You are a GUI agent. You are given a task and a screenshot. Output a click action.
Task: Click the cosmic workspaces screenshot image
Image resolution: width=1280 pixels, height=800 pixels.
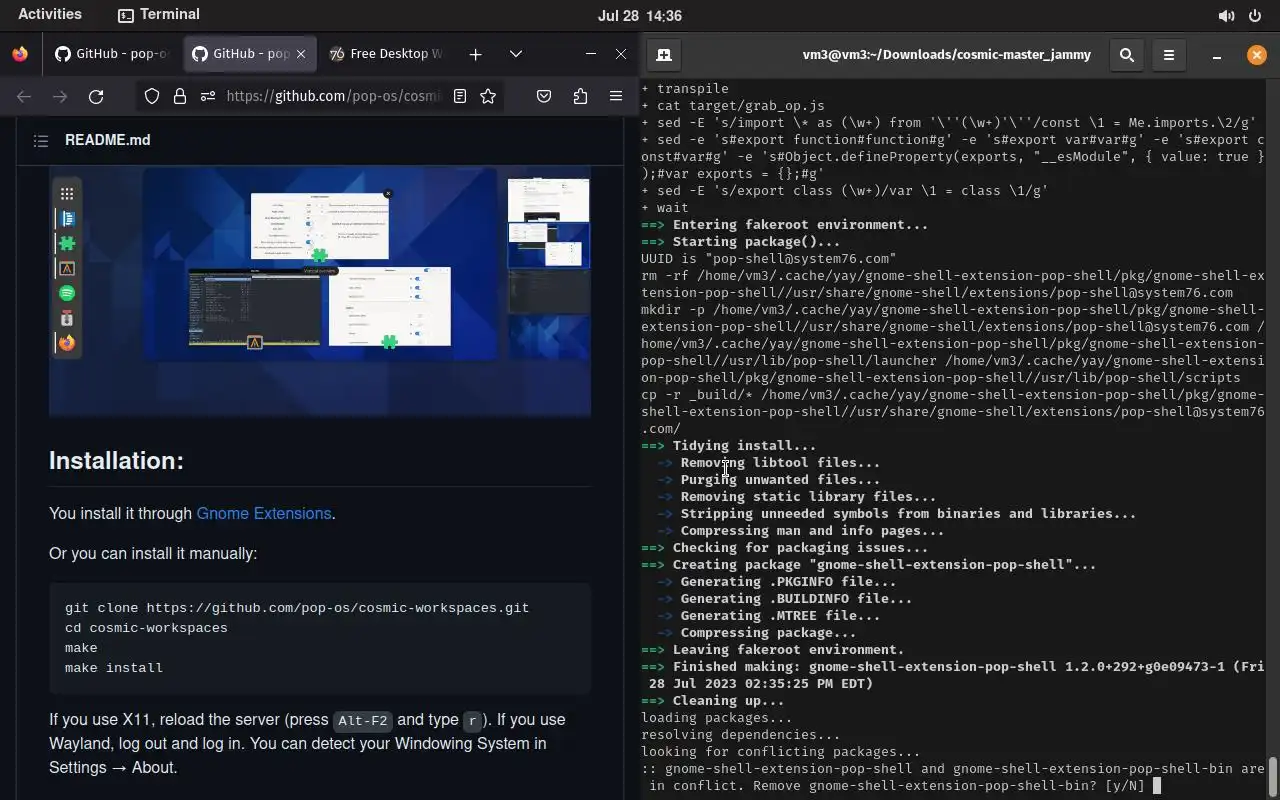click(320, 290)
